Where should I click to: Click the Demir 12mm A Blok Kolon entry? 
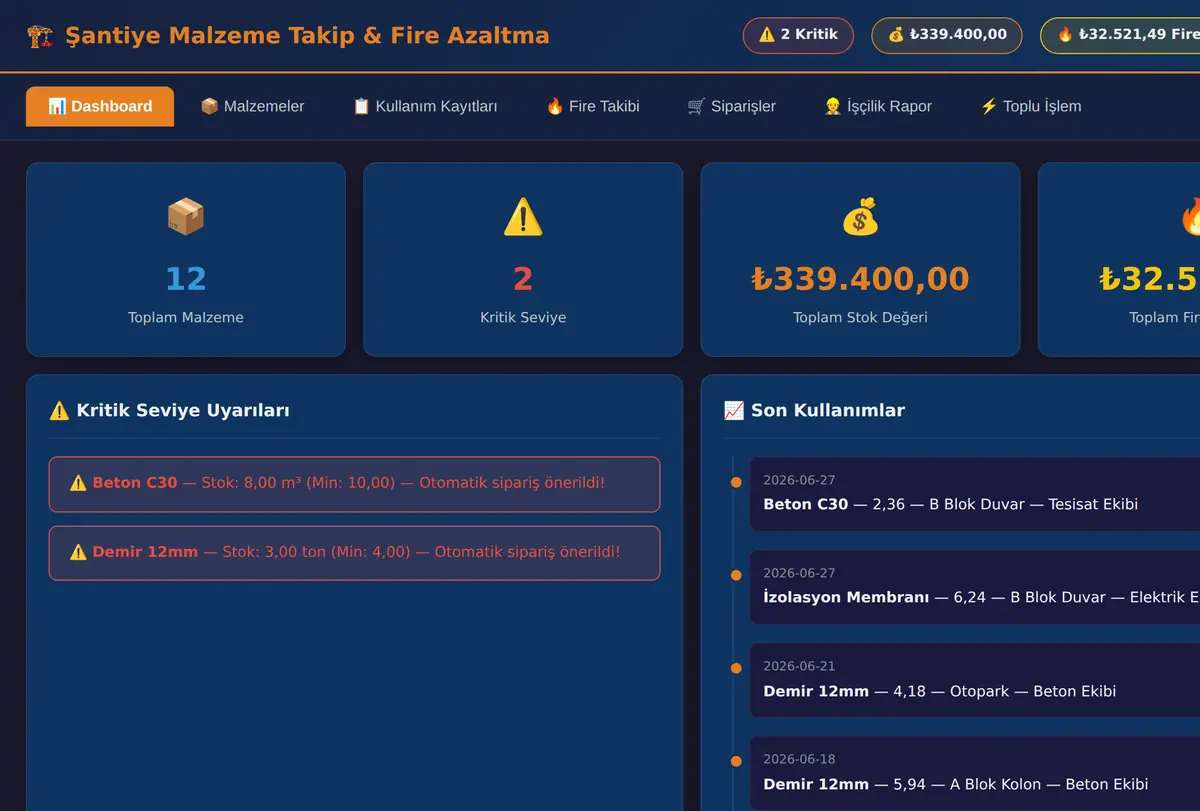(x=975, y=773)
